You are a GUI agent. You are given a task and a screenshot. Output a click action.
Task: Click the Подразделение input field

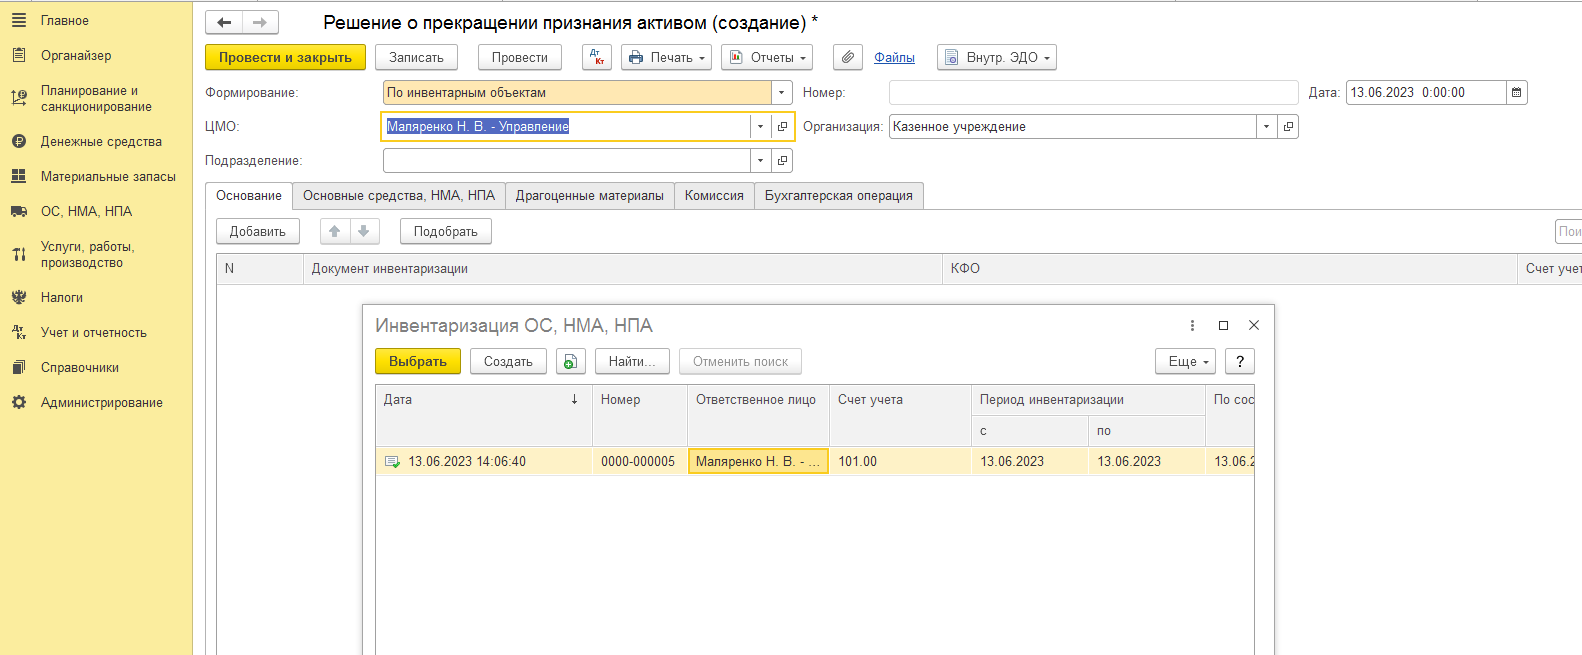click(566, 161)
